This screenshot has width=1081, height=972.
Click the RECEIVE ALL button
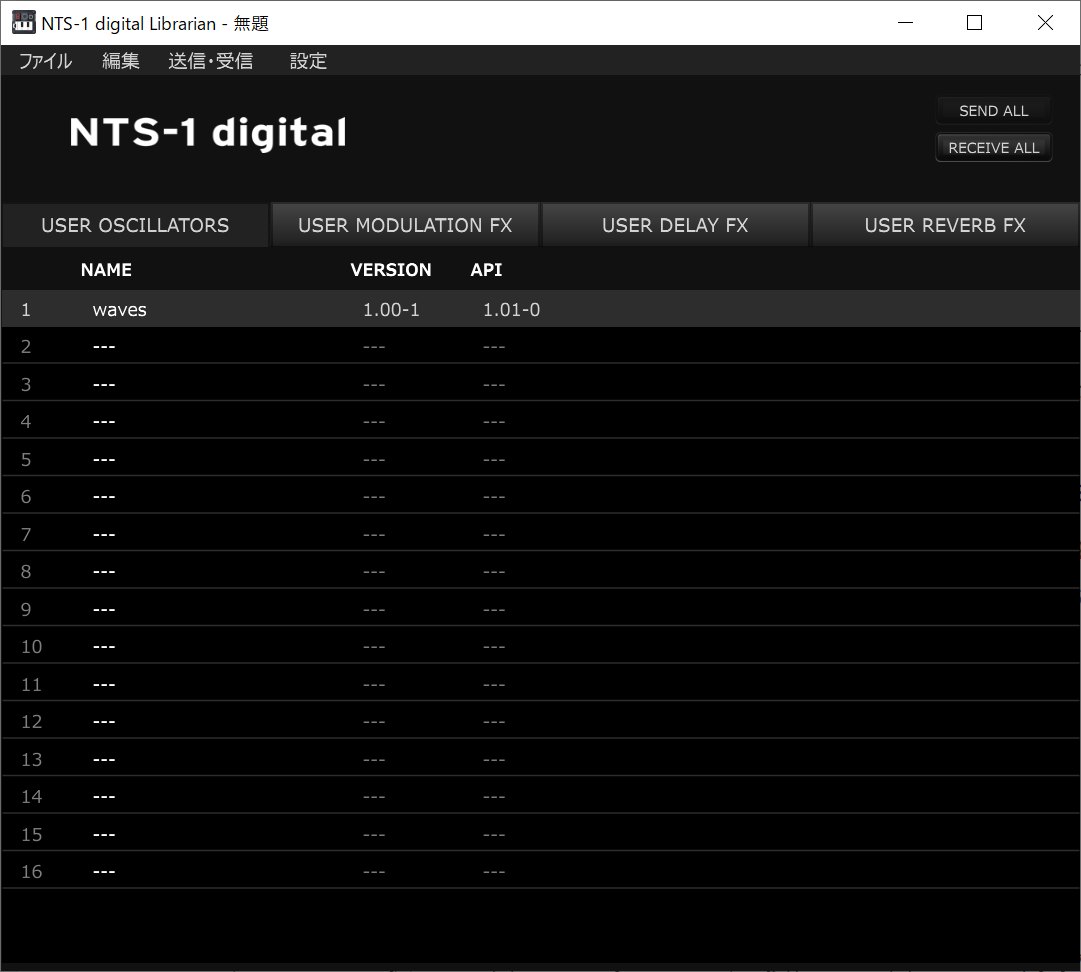tap(993, 148)
